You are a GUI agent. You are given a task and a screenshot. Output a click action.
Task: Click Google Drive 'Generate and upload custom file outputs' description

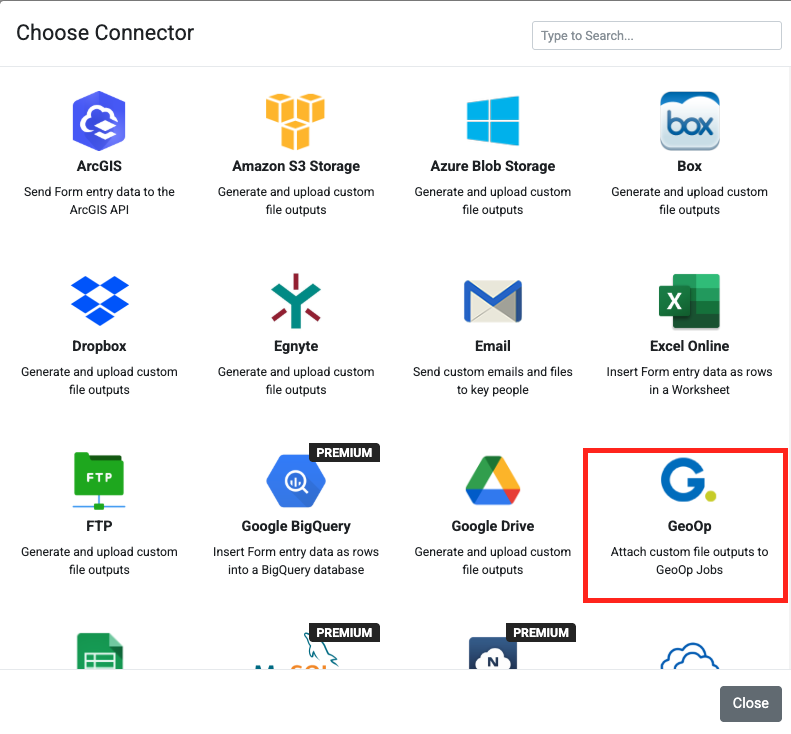coord(493,561)
